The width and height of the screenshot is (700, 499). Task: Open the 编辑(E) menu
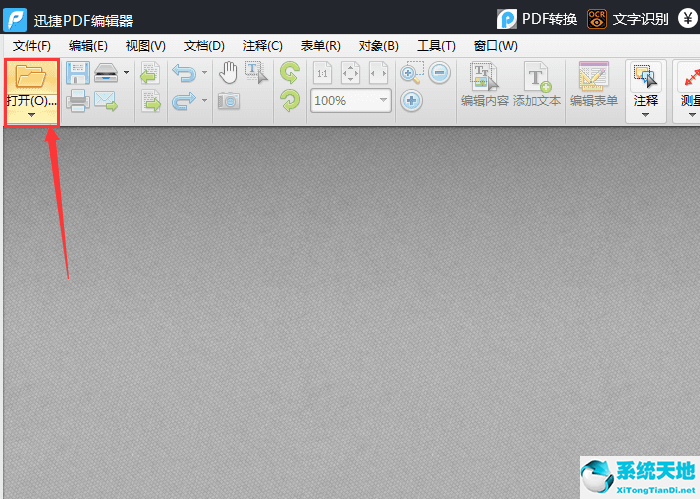click(88, 46)
